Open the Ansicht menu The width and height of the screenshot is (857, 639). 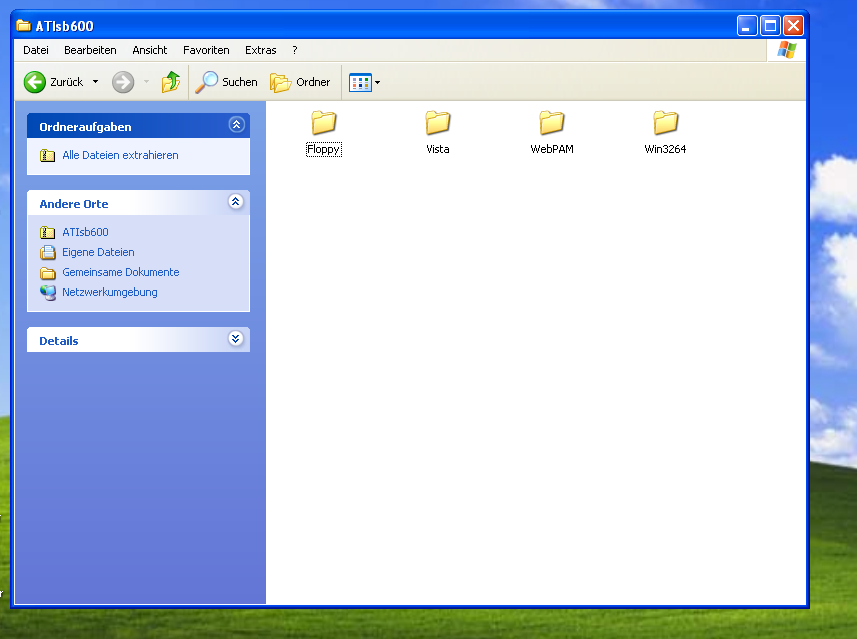point(150,50)
